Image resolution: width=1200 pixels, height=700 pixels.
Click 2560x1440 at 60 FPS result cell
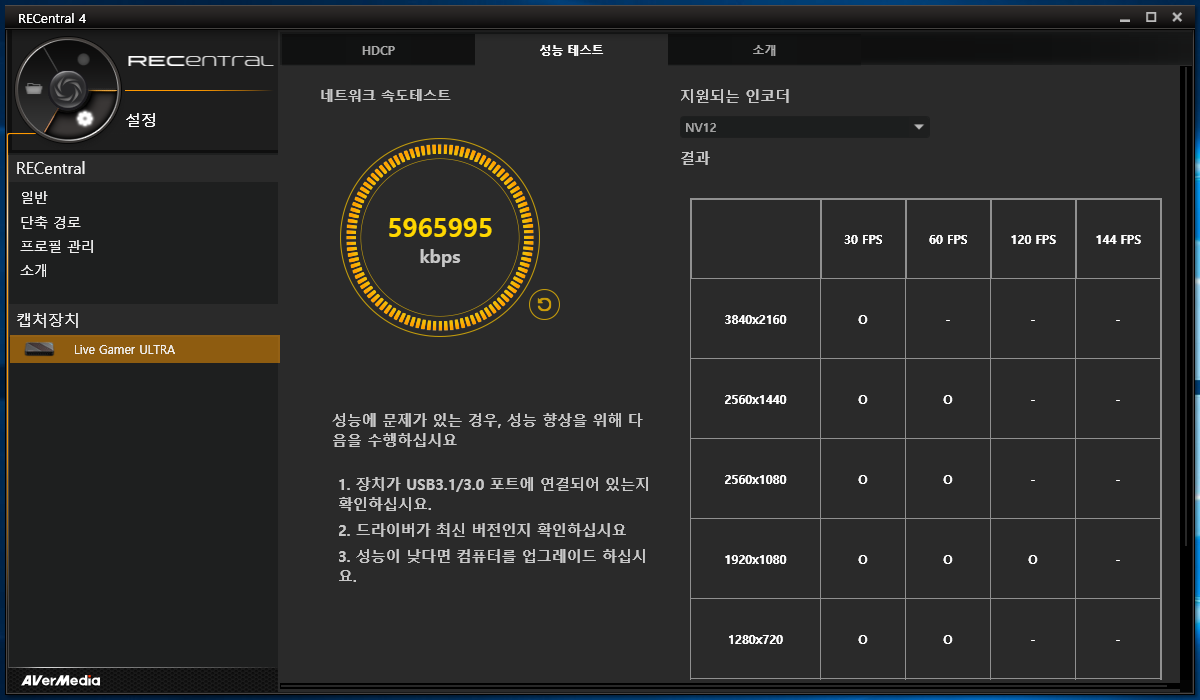pos(948,399)
